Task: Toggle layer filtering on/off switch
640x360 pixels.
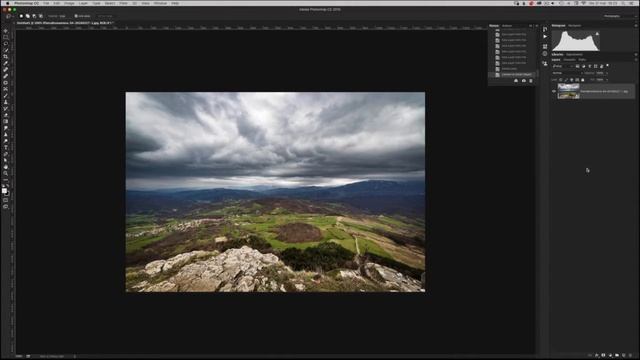Action: pyautogui.click(x=607, y=65)
